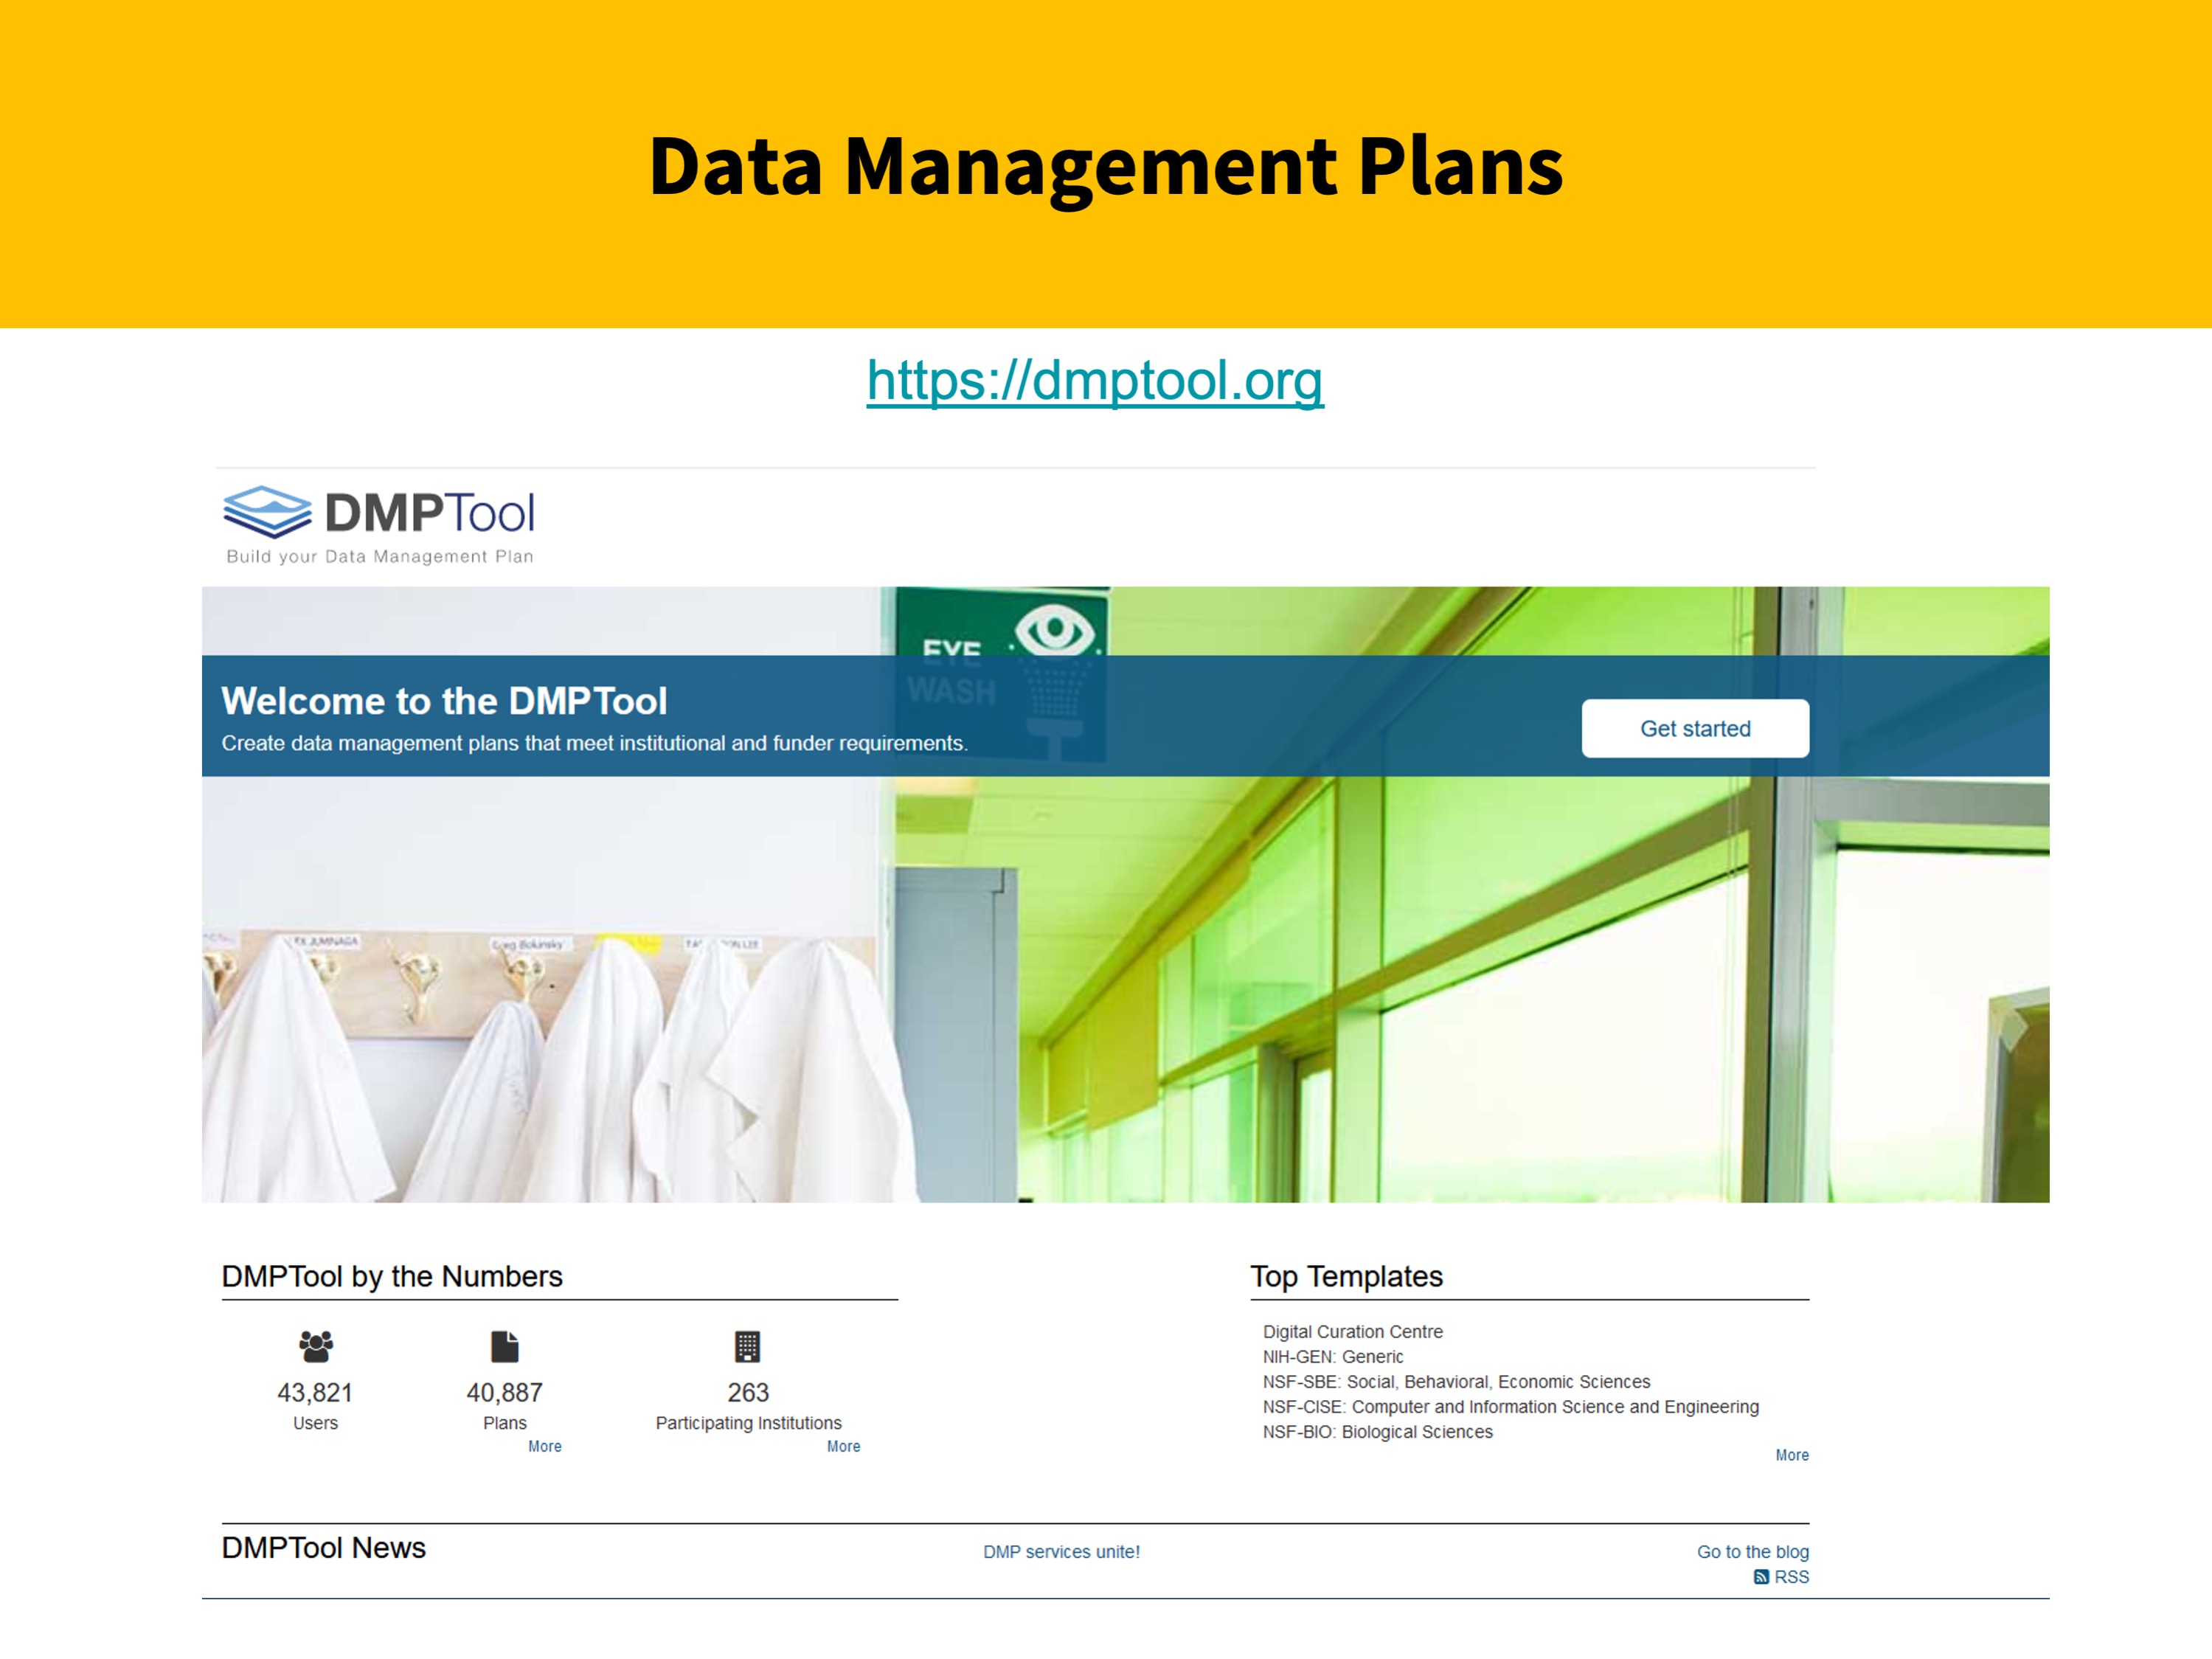Click the Welcome to the DMPTool heading

coord(444,701)
